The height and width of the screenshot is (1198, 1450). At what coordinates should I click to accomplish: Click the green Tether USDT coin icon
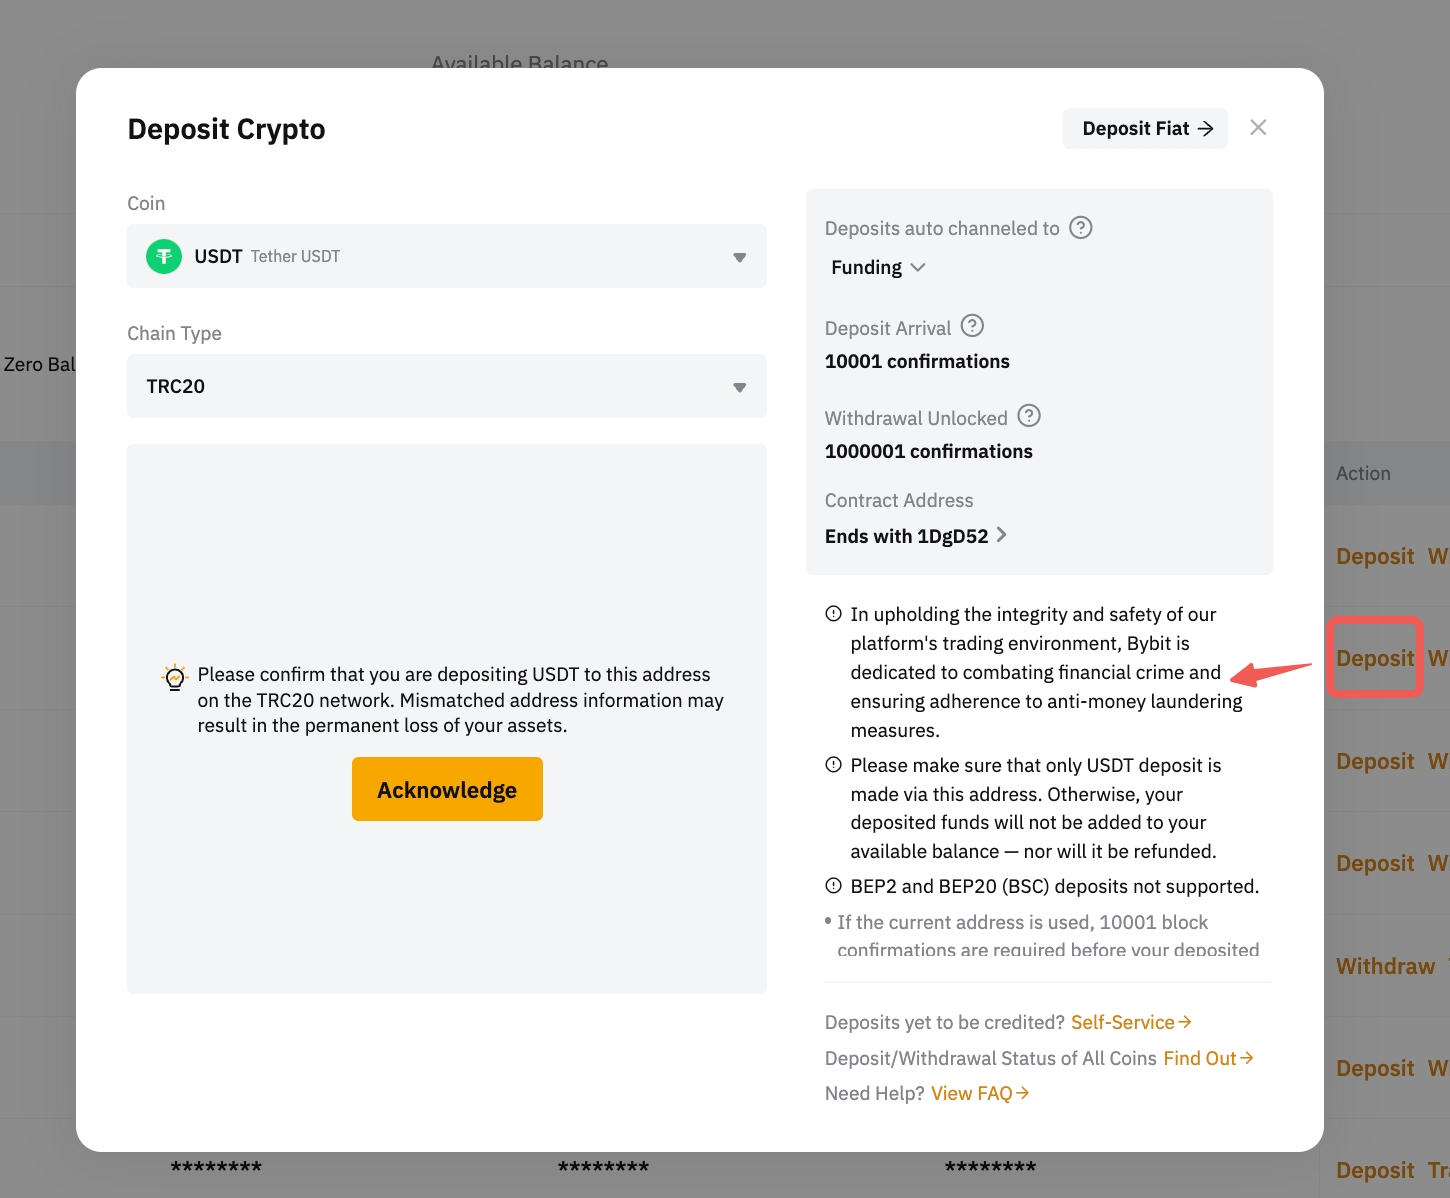click(x=164, y=257)
